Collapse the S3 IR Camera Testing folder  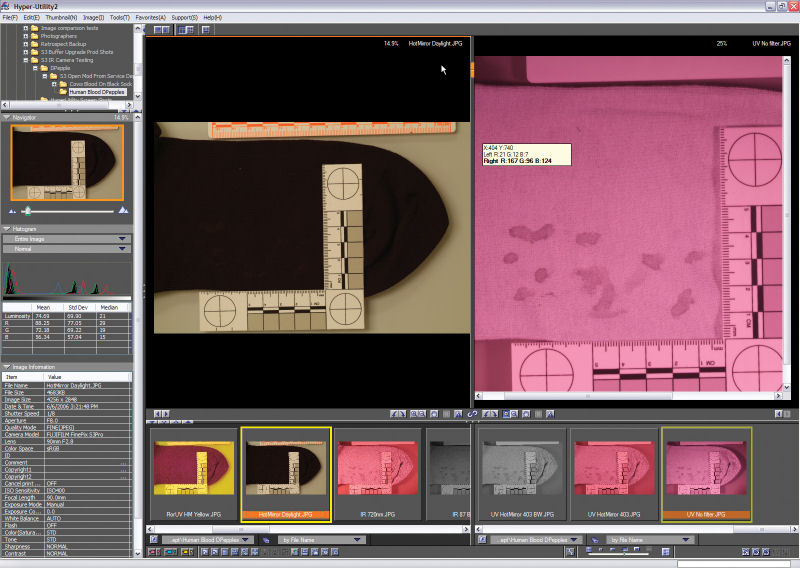click(27, 60)
